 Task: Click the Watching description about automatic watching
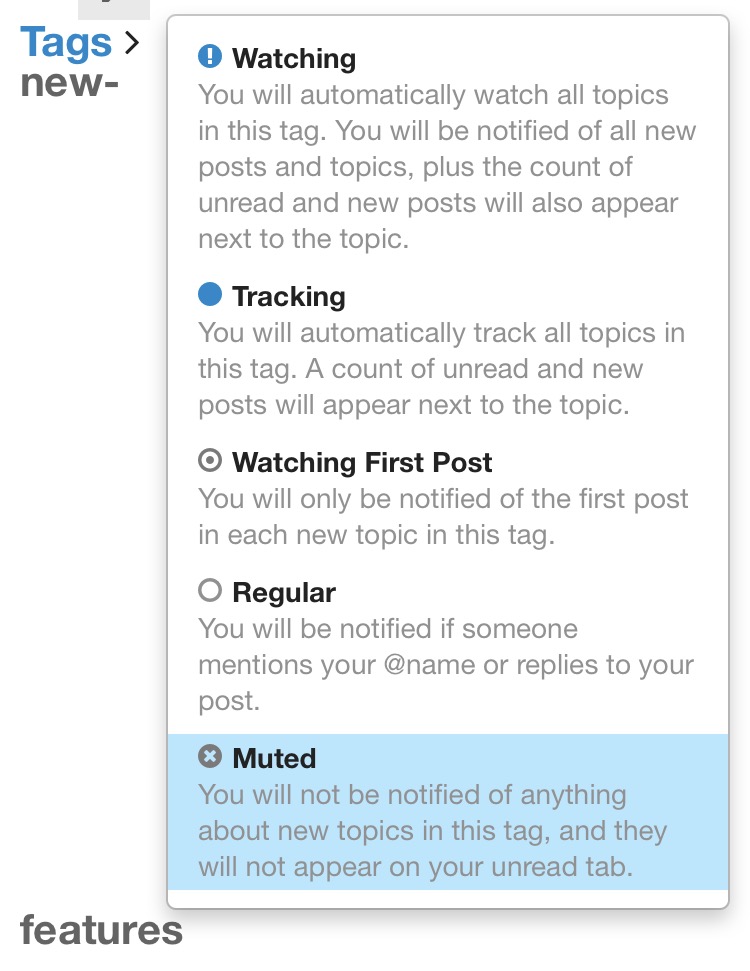[447, 167]
